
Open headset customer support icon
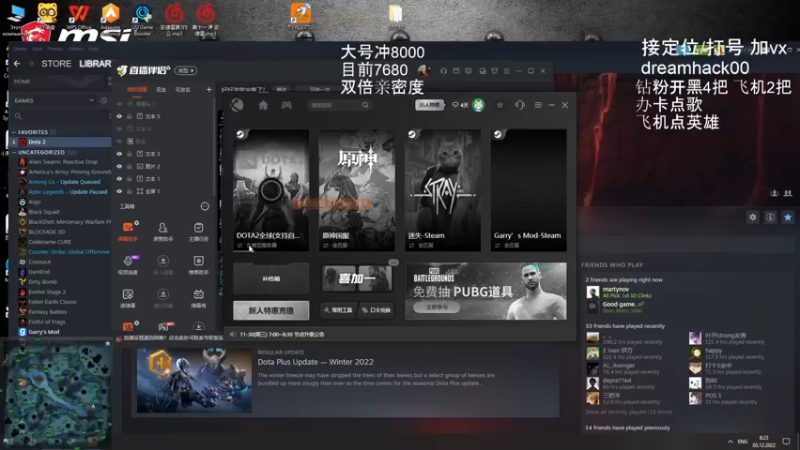[x=520, y=105]
